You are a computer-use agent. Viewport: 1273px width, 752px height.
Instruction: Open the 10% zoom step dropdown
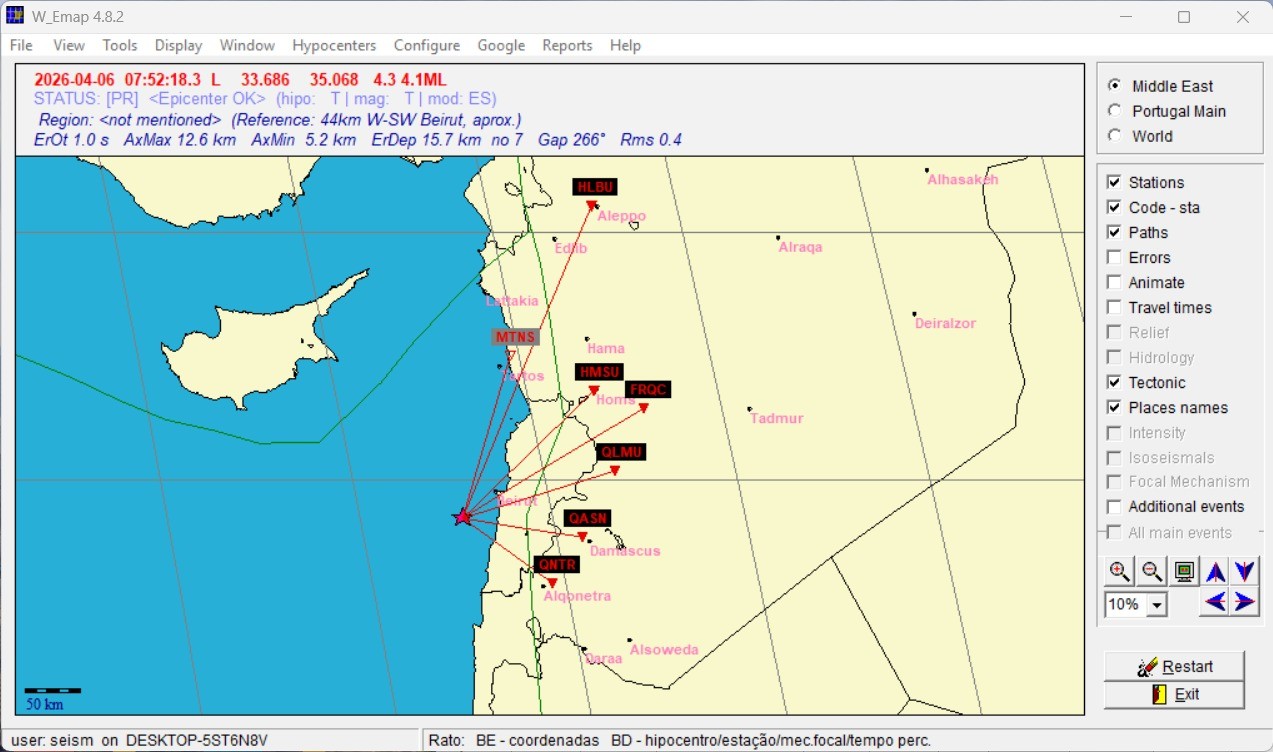[1158, 605]
